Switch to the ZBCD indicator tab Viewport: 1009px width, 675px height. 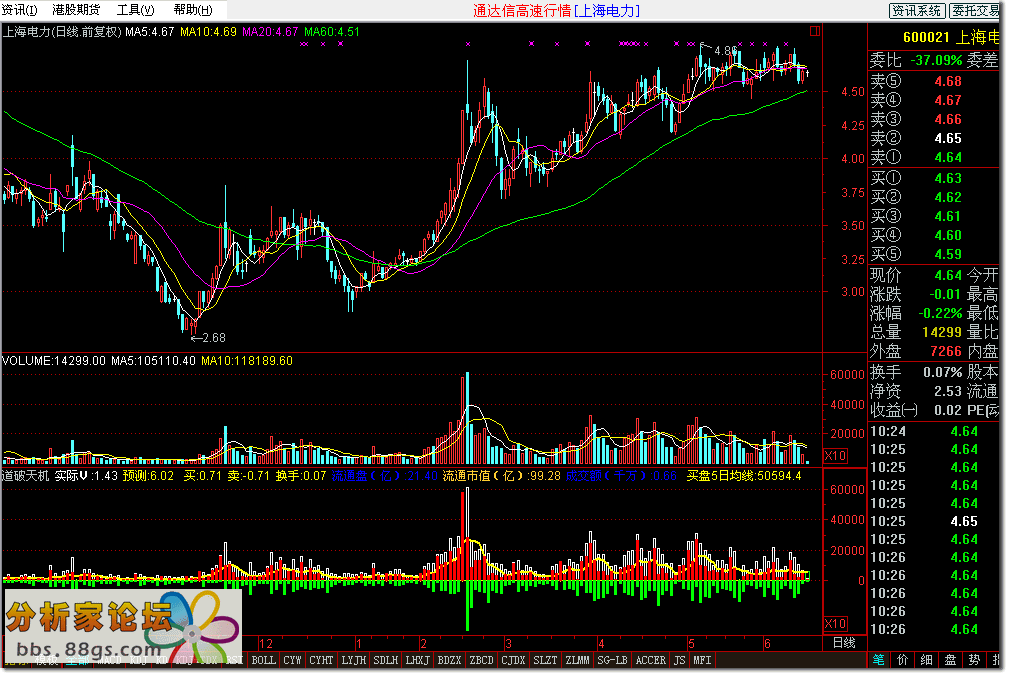(x=481, y=660)
